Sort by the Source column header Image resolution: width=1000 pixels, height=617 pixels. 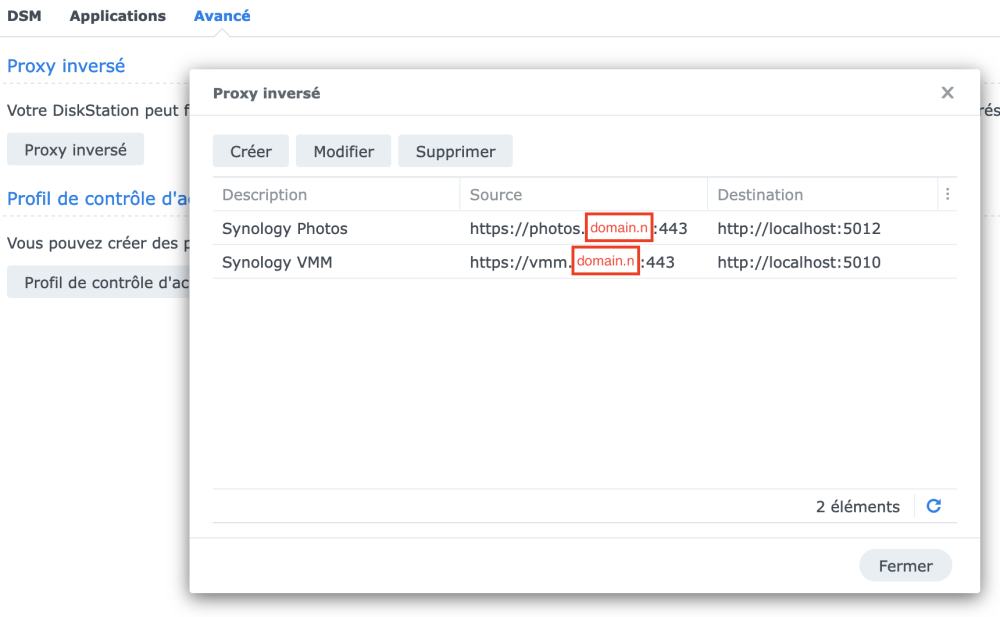click(x=496, y=195)
